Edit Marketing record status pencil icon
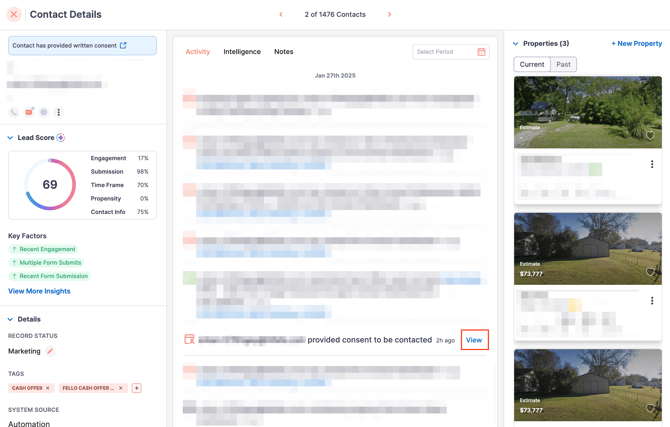The height and width of the screenshot is (427, 670). click(x=50, y=351)
